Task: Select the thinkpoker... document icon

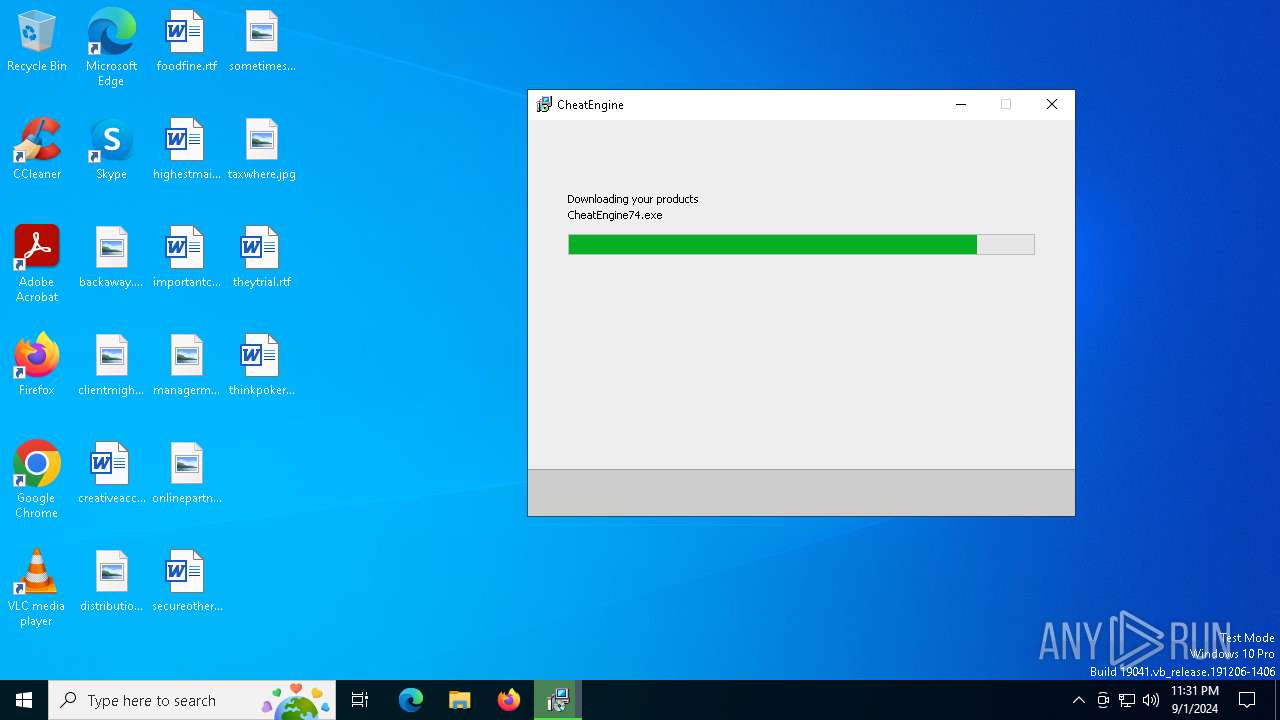Action: (x=262, y=366)
